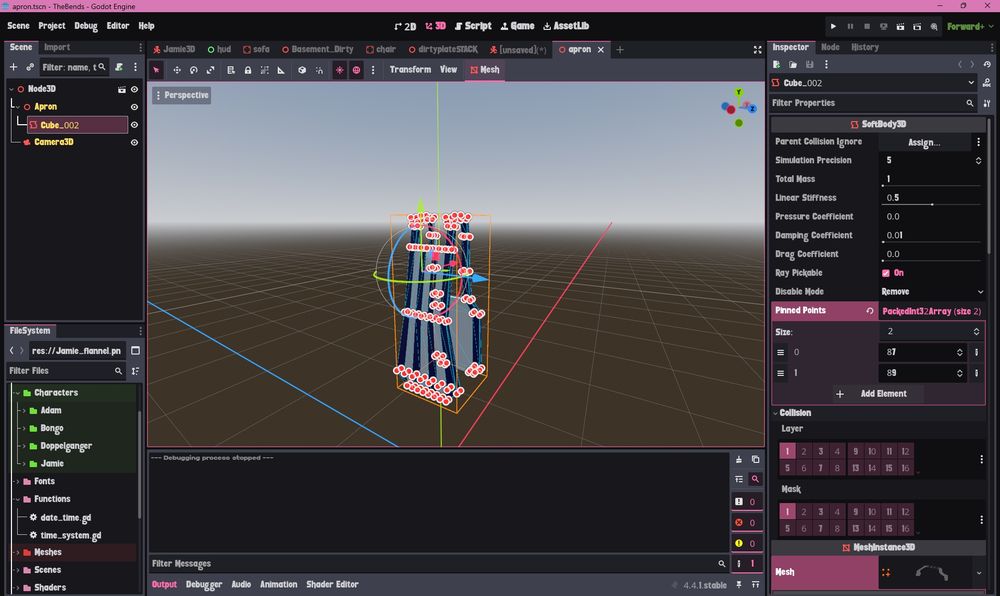Copy the output log selection icon
The image size is (1000, 596).
755,460
